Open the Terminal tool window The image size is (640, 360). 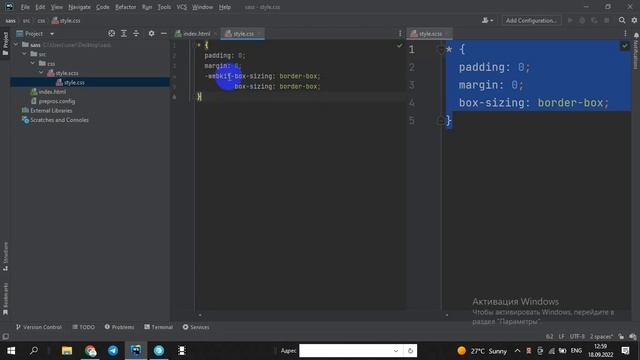[158, 327]
